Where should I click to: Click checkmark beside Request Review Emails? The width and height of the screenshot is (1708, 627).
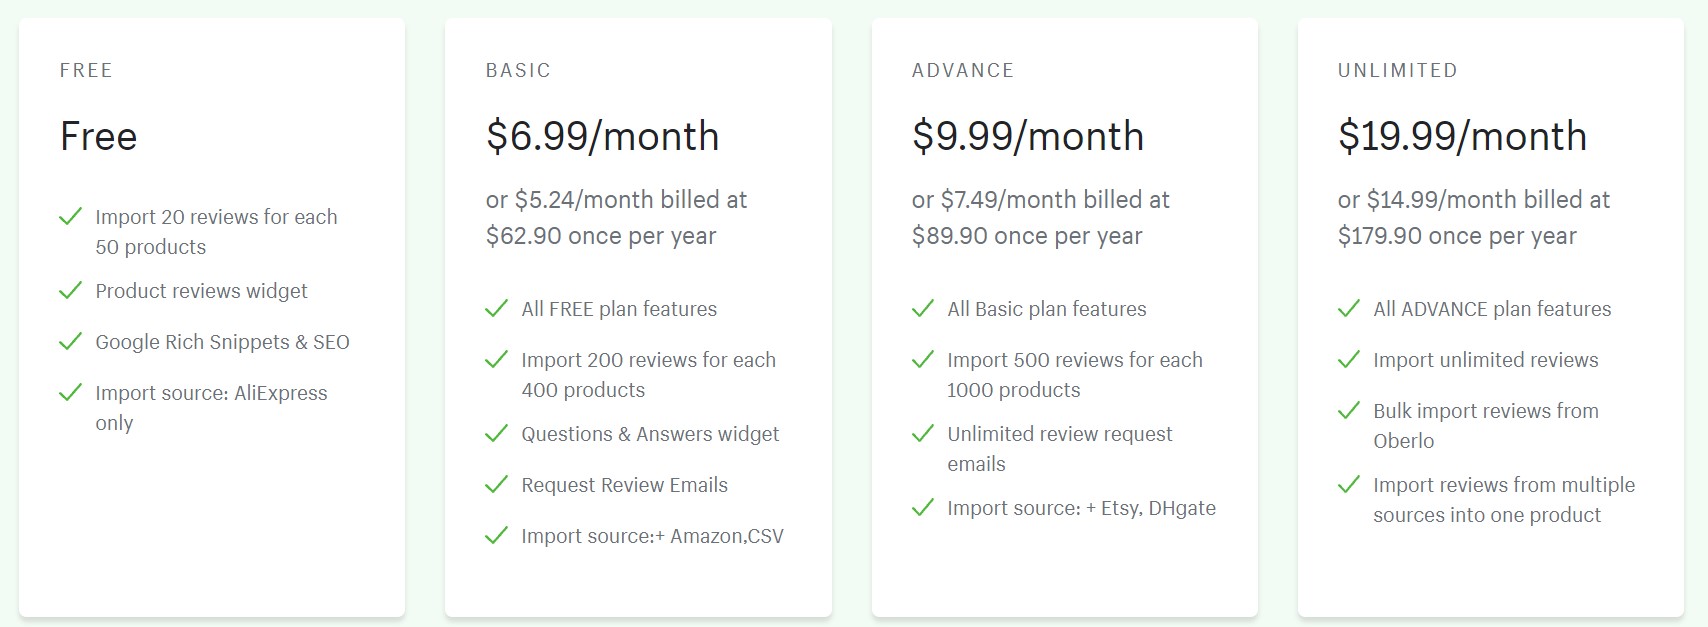coord(496,485)
